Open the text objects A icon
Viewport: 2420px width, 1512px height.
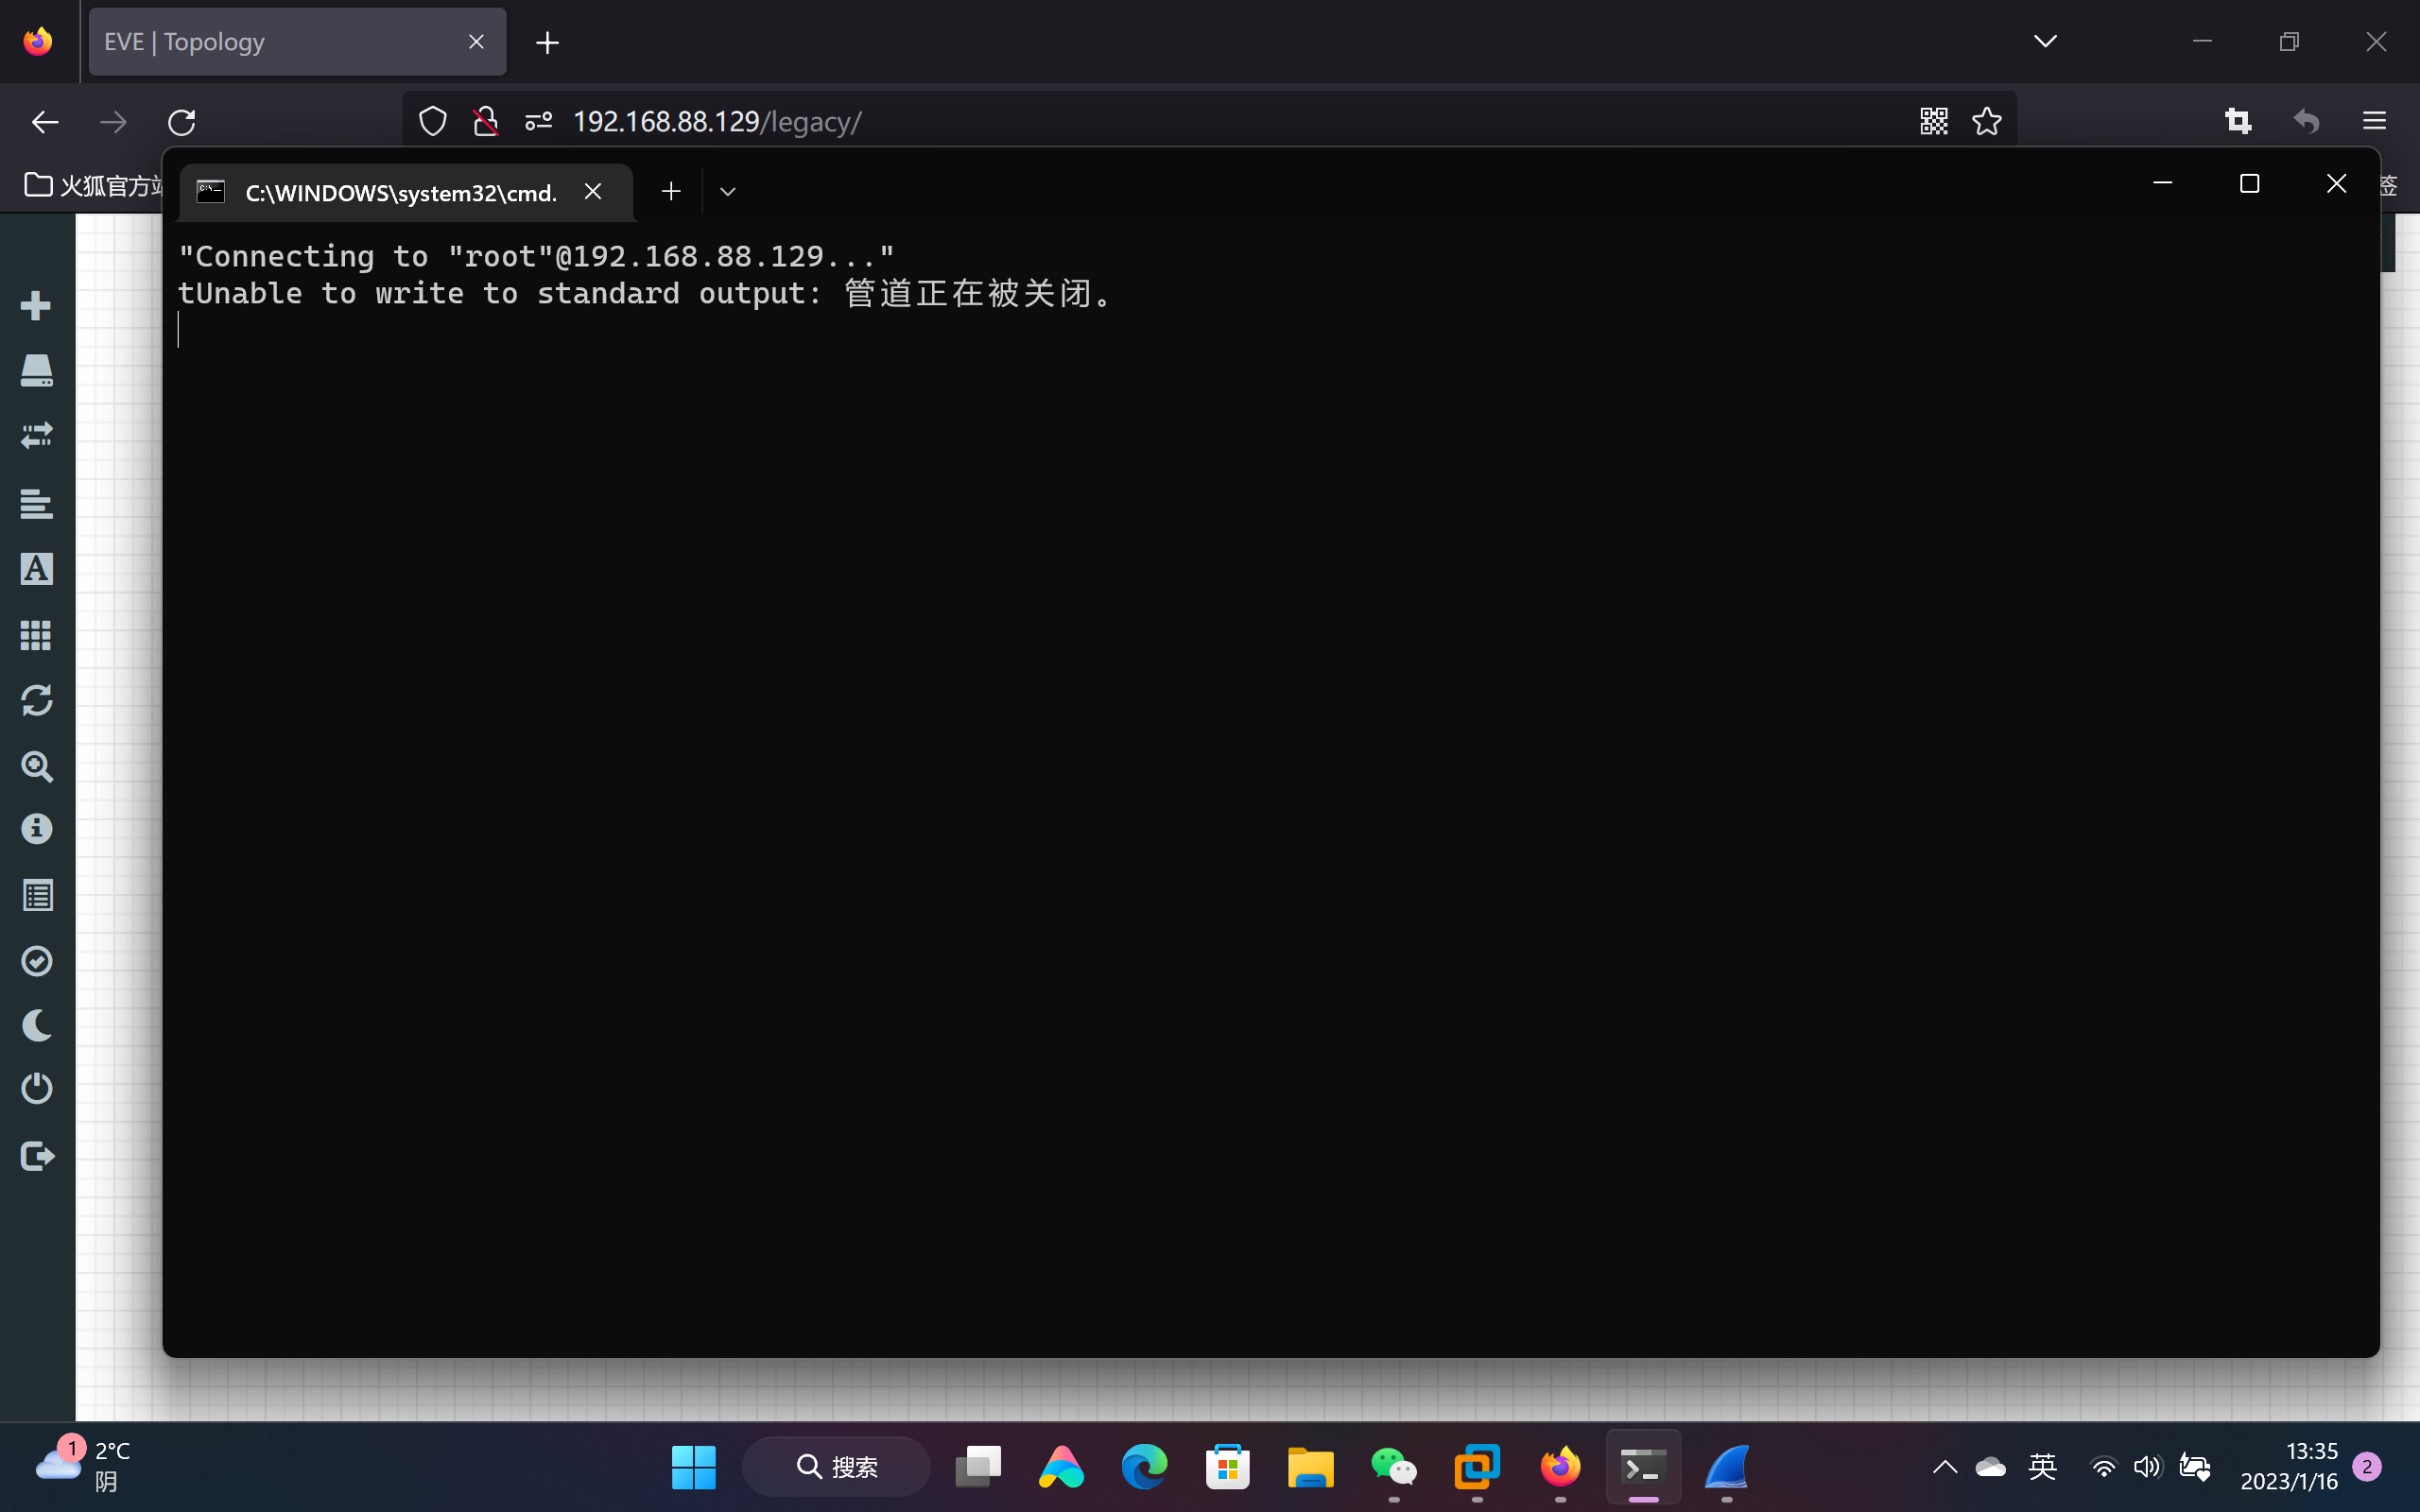[36, 569]
